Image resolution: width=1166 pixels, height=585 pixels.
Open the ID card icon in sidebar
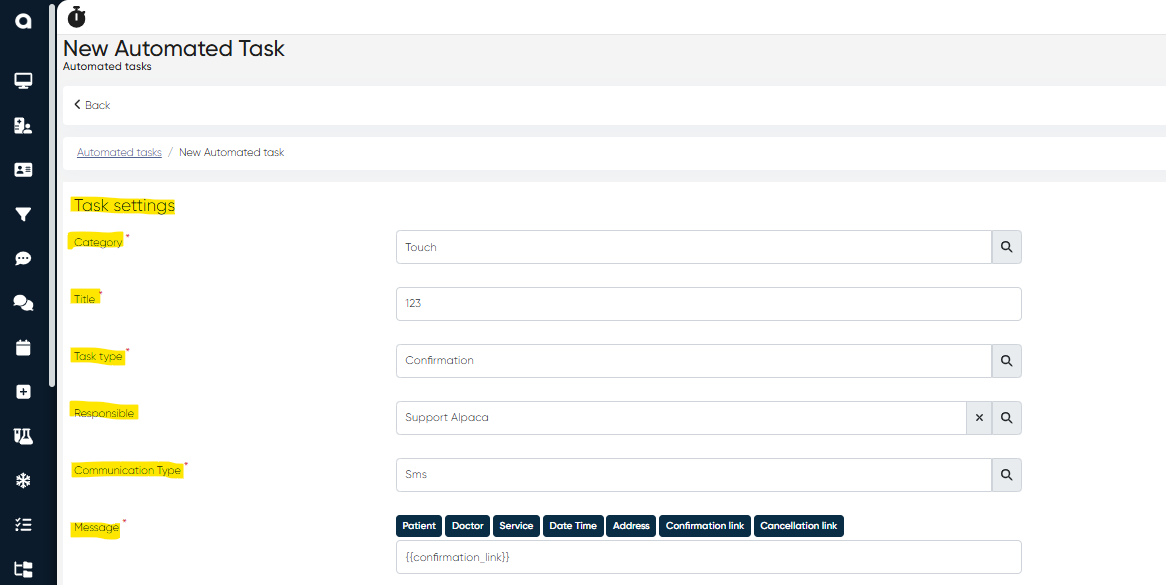[x=23, y=170]
